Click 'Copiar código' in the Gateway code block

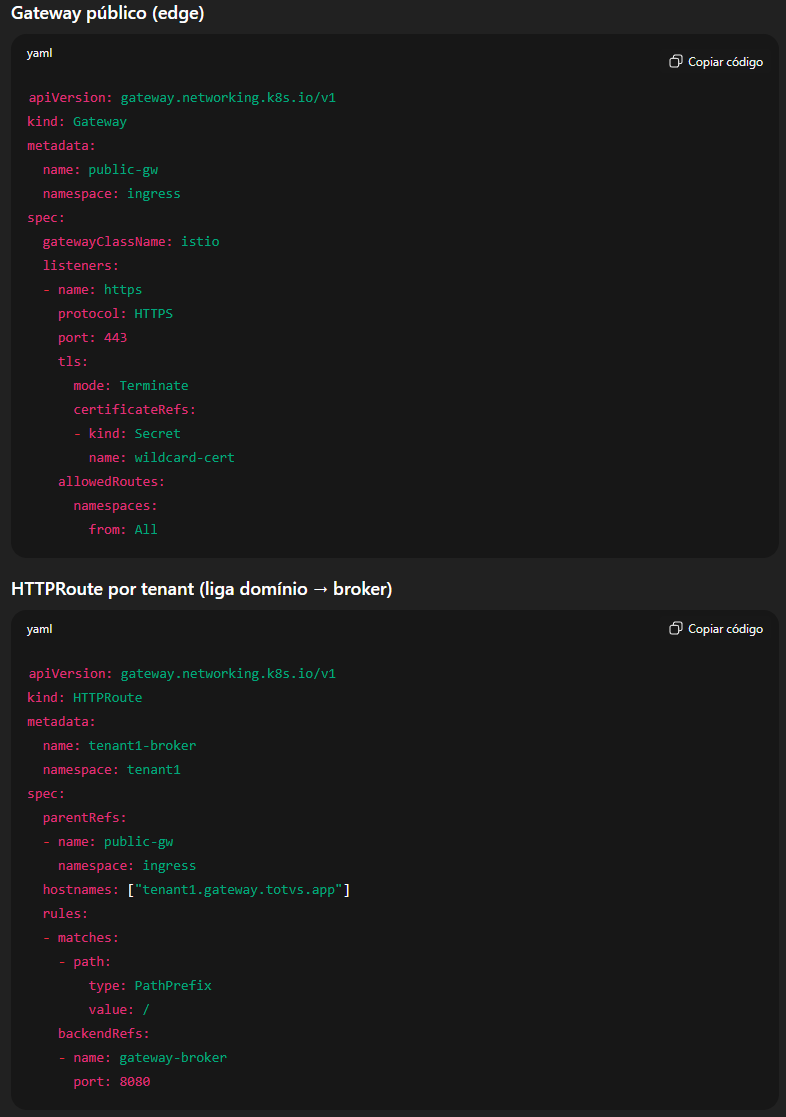(x=725, y=61)
